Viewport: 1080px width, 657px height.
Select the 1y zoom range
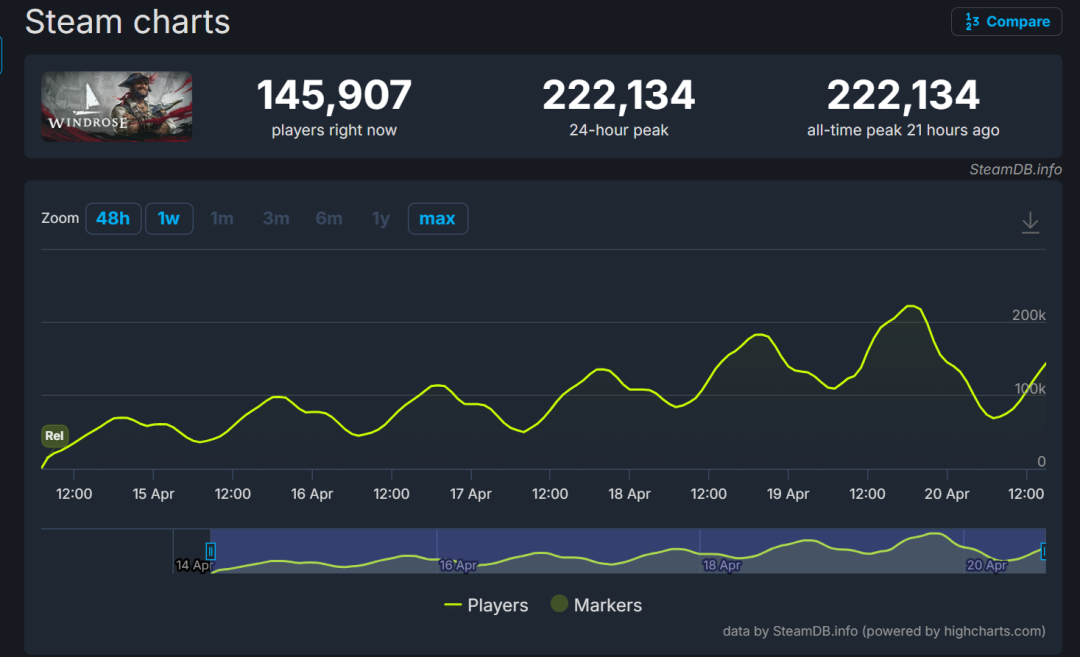381,218
